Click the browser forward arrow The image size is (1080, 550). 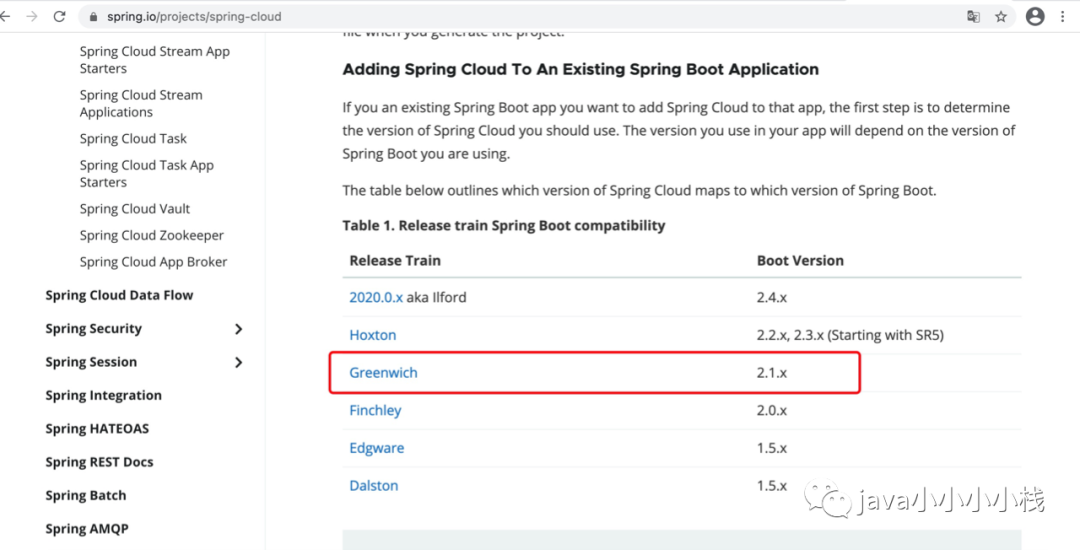click(x=32, y=17)
